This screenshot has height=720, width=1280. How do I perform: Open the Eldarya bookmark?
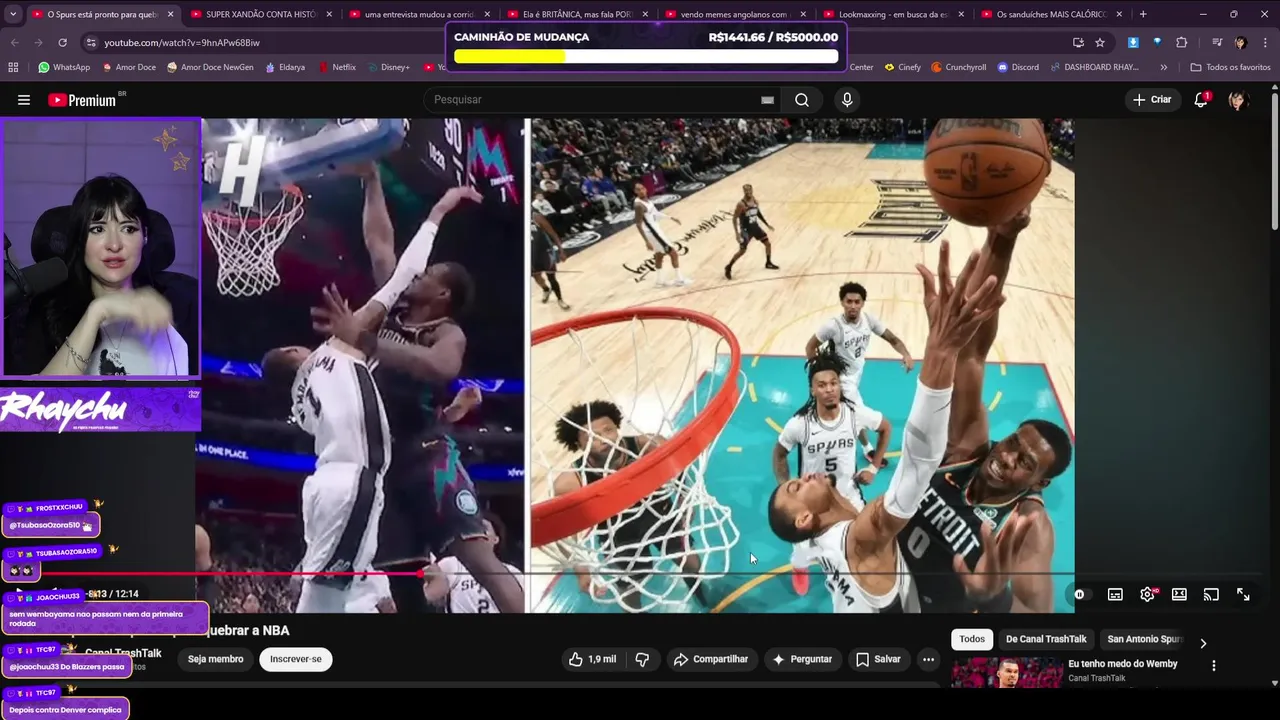[285, 67]
